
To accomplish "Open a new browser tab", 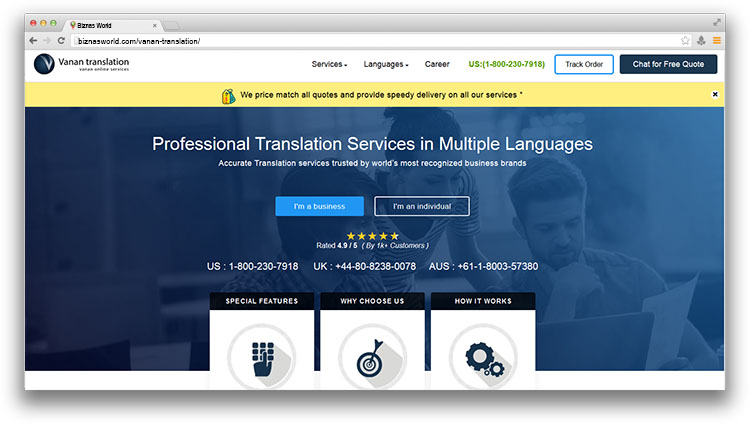I will [172, 25].
